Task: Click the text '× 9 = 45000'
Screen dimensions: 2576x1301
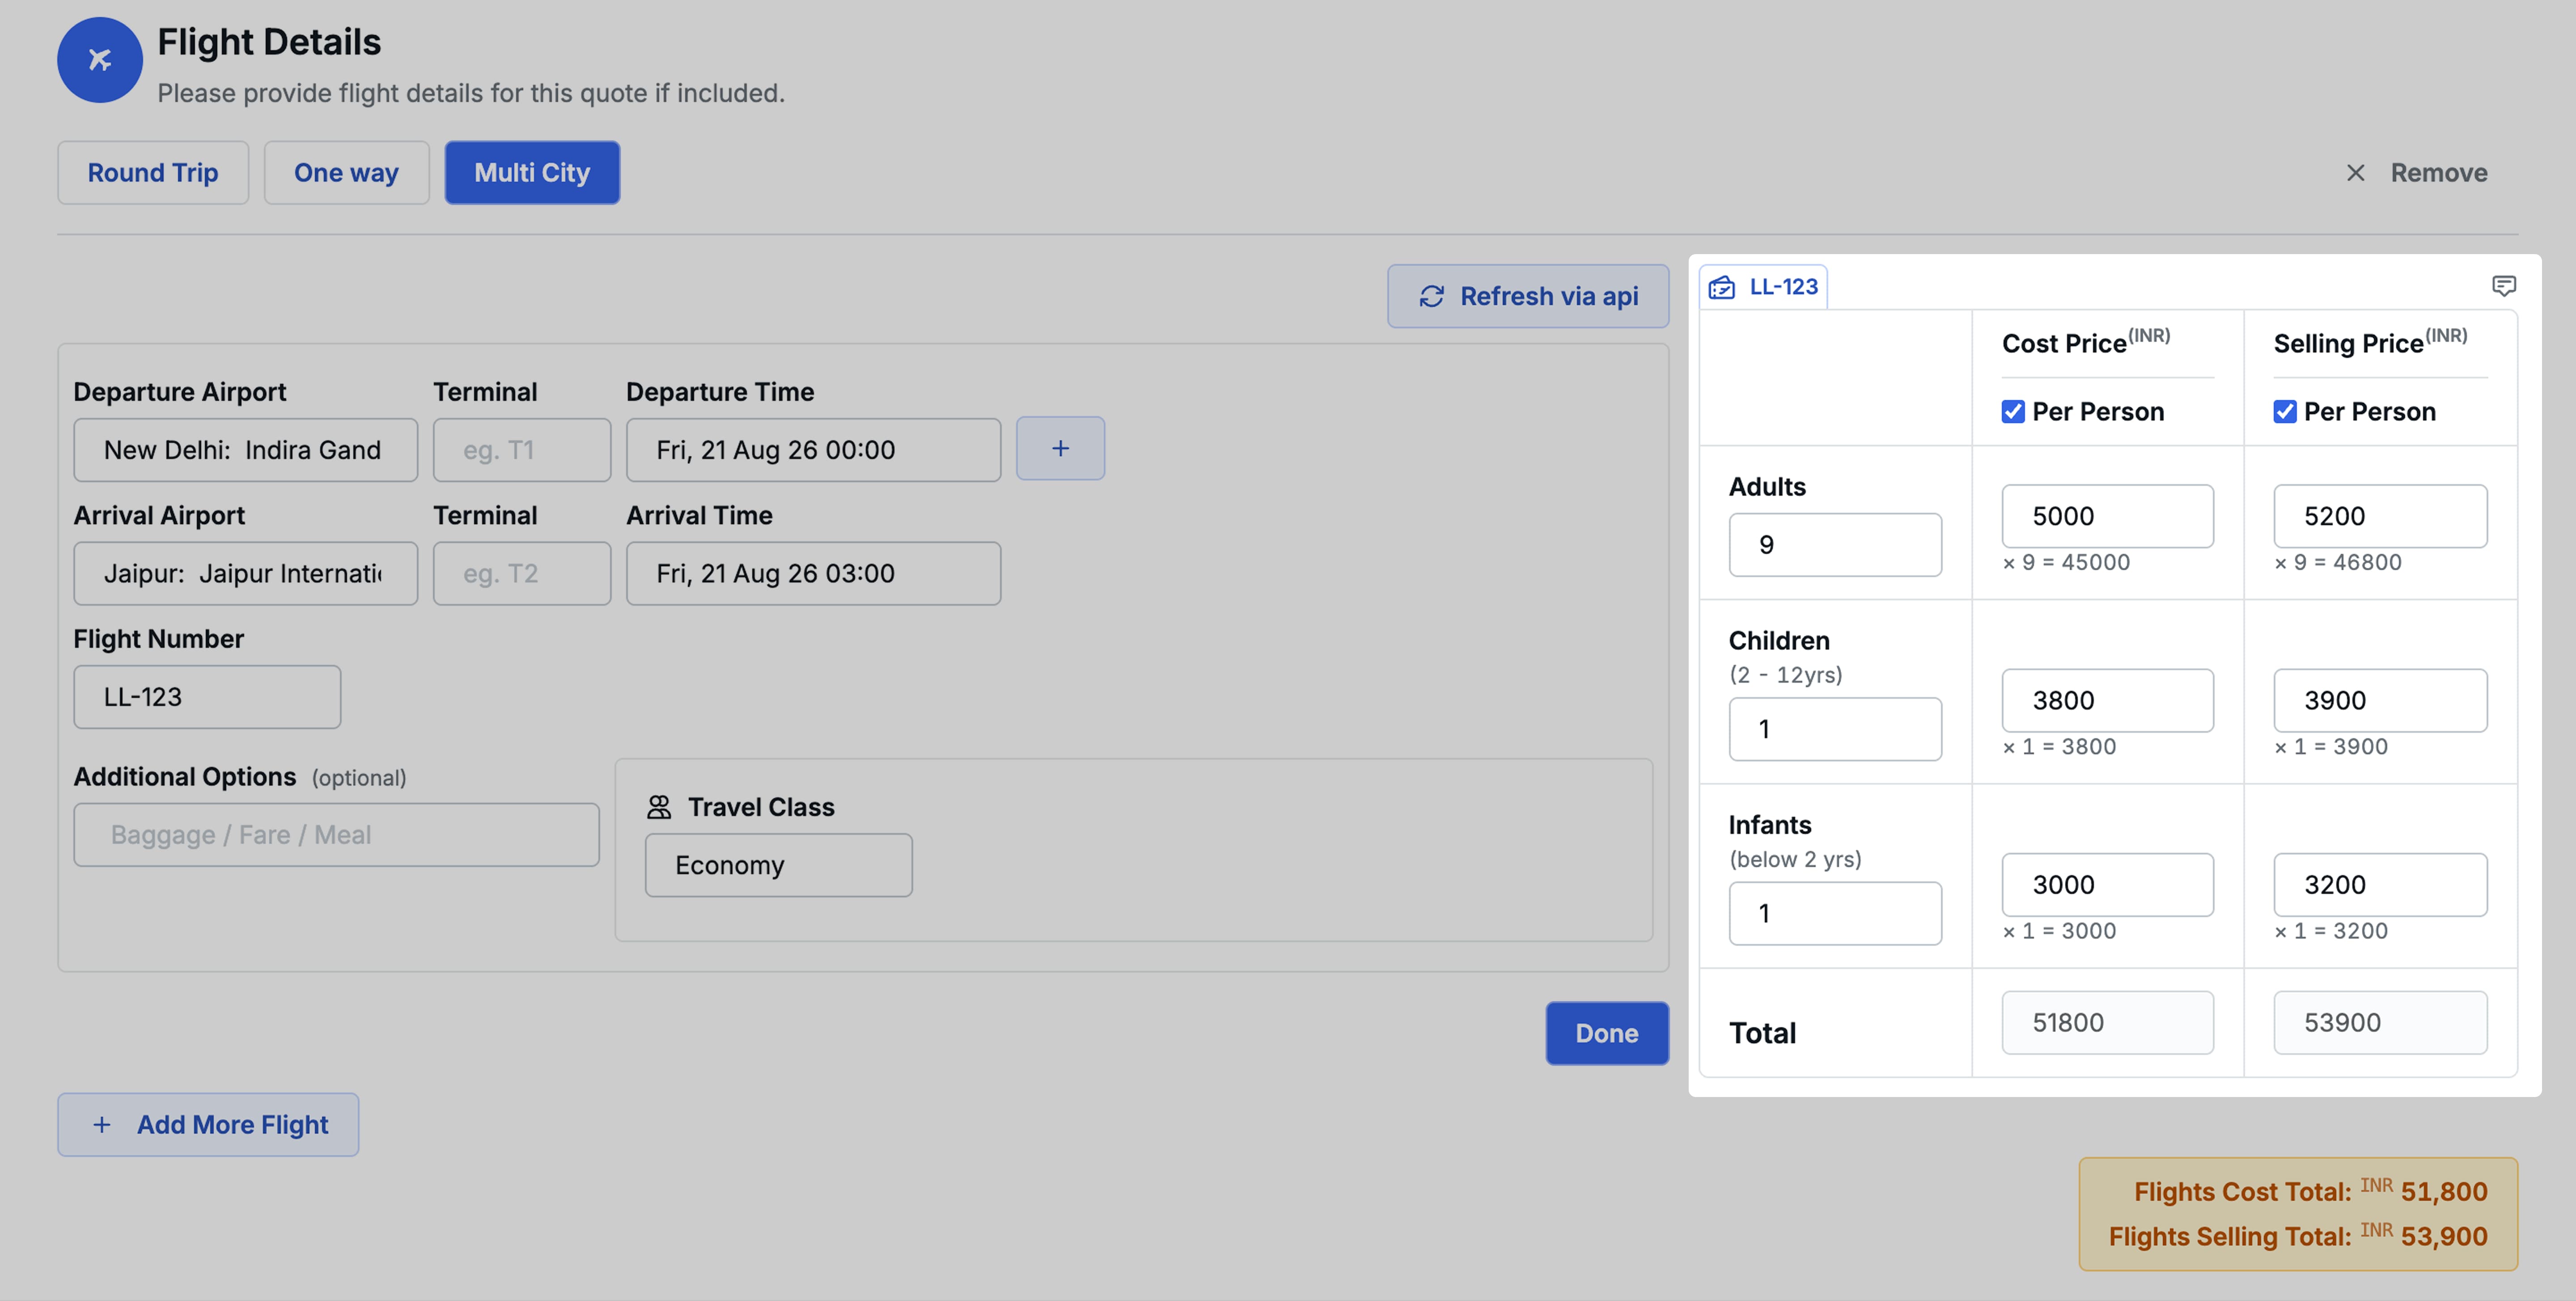Action: 2066,562
